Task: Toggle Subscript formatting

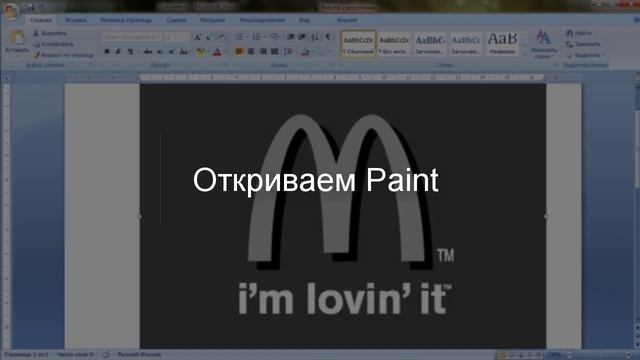Action: coord(160,52)
